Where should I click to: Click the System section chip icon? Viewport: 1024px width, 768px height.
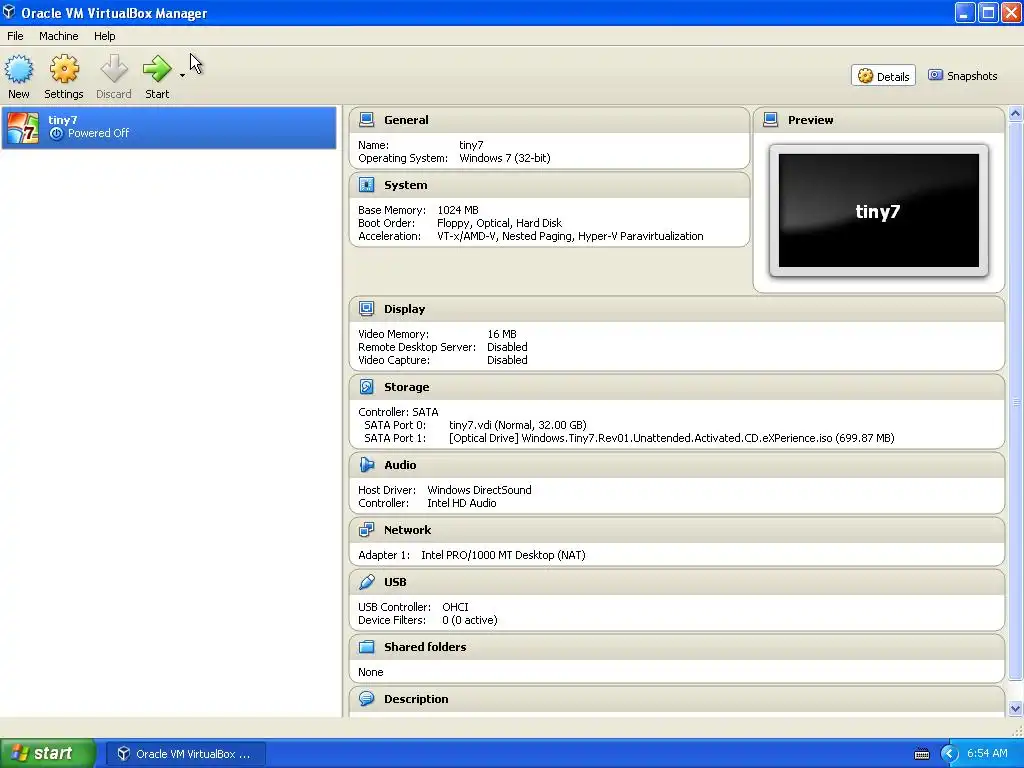point(366,185)
